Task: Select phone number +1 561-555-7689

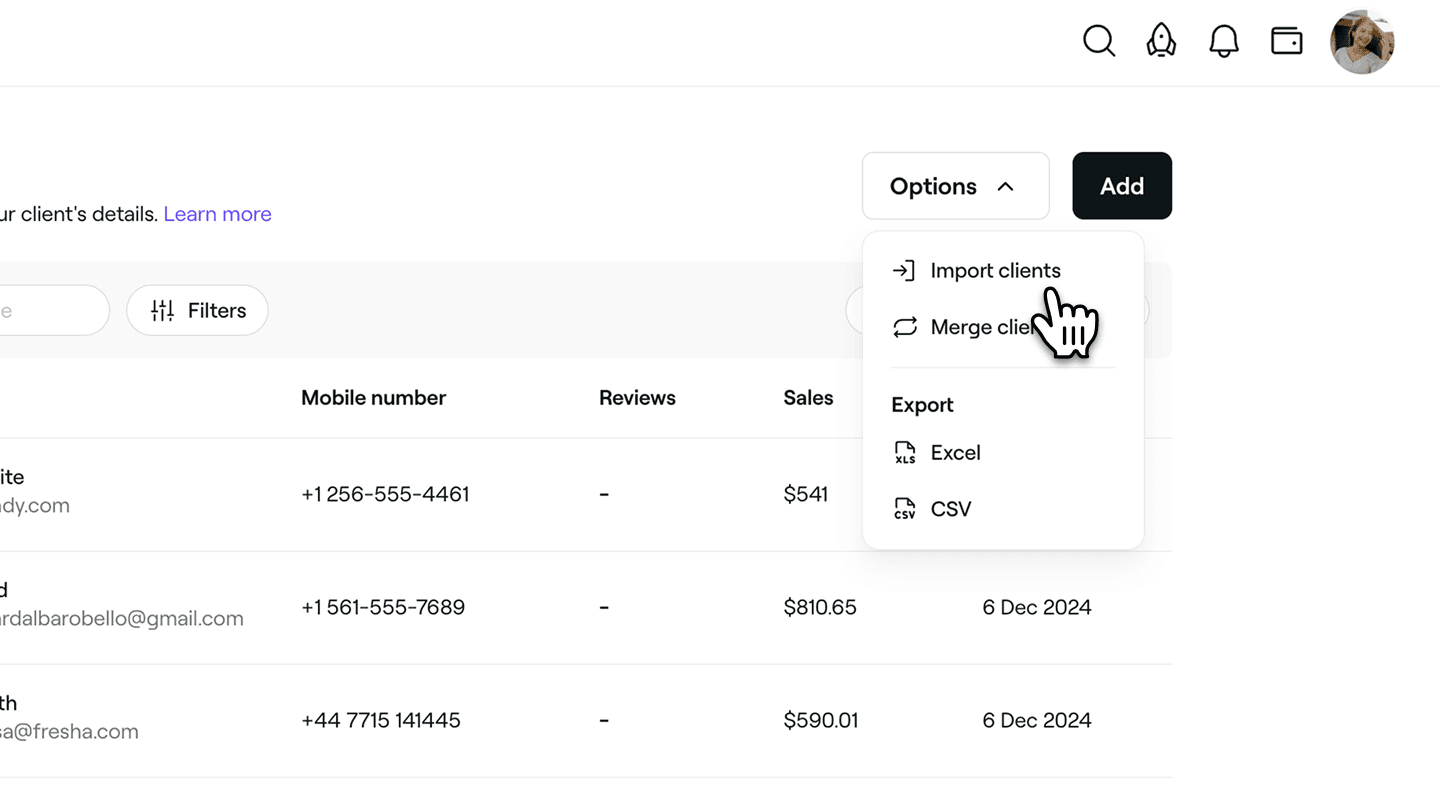Action: [383, 607]
